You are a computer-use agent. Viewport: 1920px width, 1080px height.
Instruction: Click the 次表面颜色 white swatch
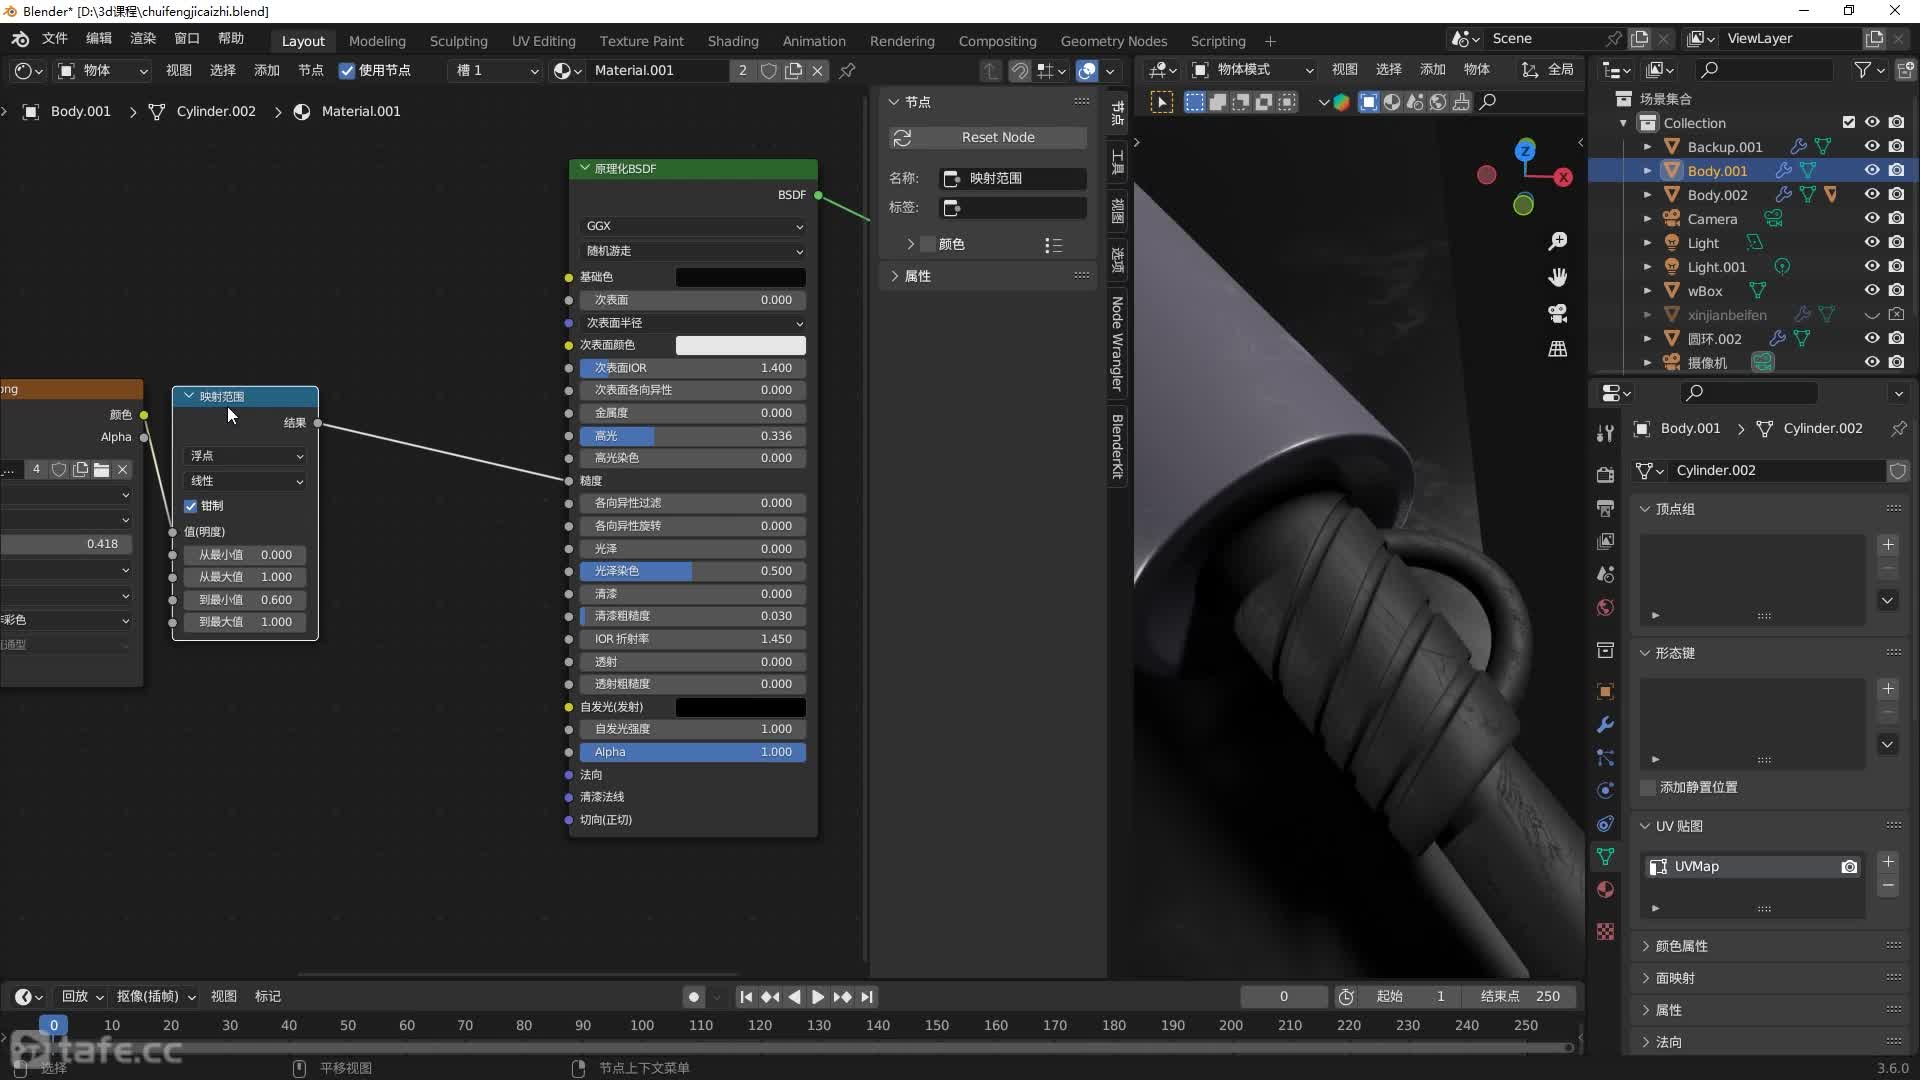point(740,345)
